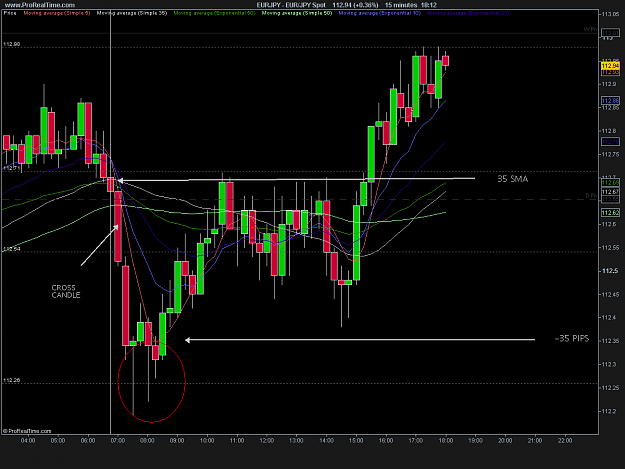Open Moving average (Exponential 50) legend entry
This screenshot has height=469, width=625.
[x=214, y=13]
